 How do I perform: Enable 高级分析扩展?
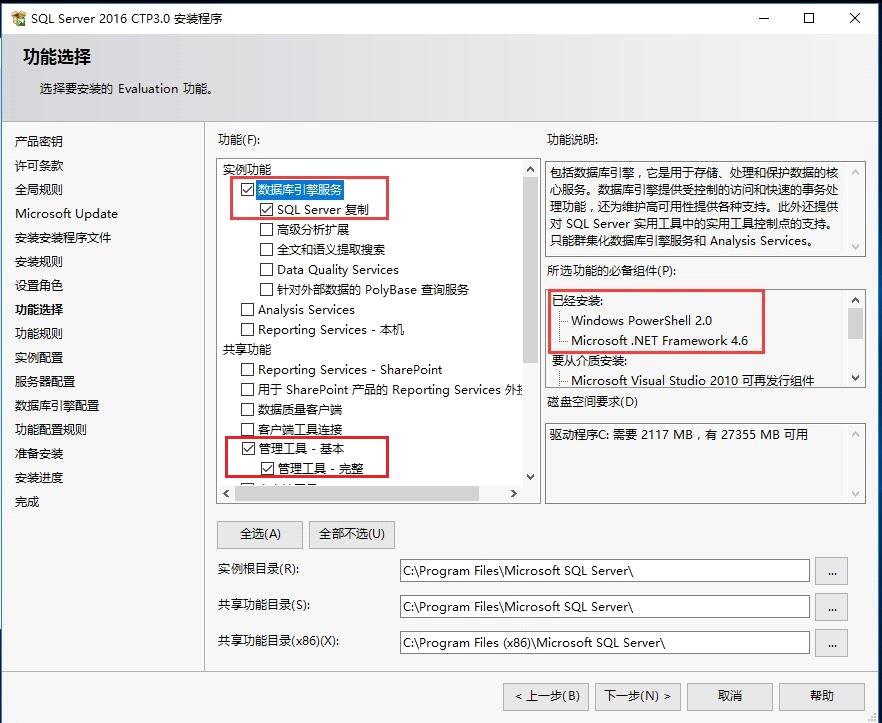[x=265, y=229]
